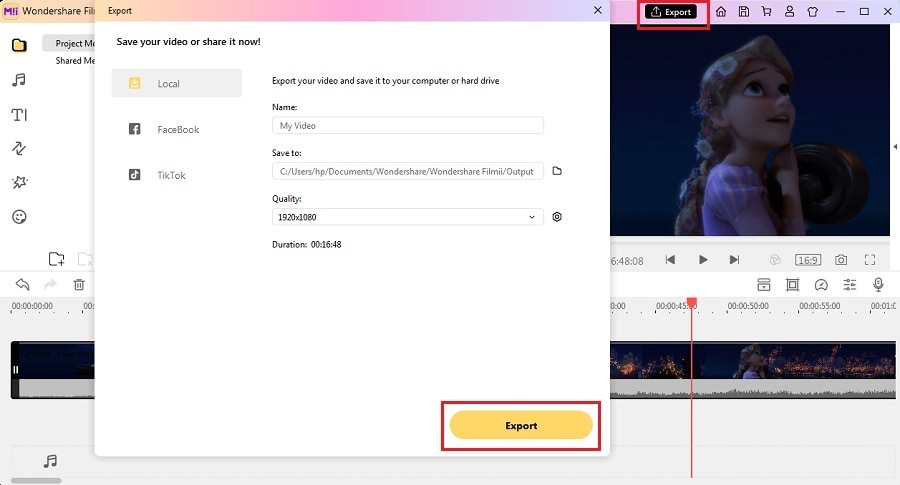This screenshot has height=485, width=900.
Task: Click the add new folder icon
Action: (x=56, y=259)
